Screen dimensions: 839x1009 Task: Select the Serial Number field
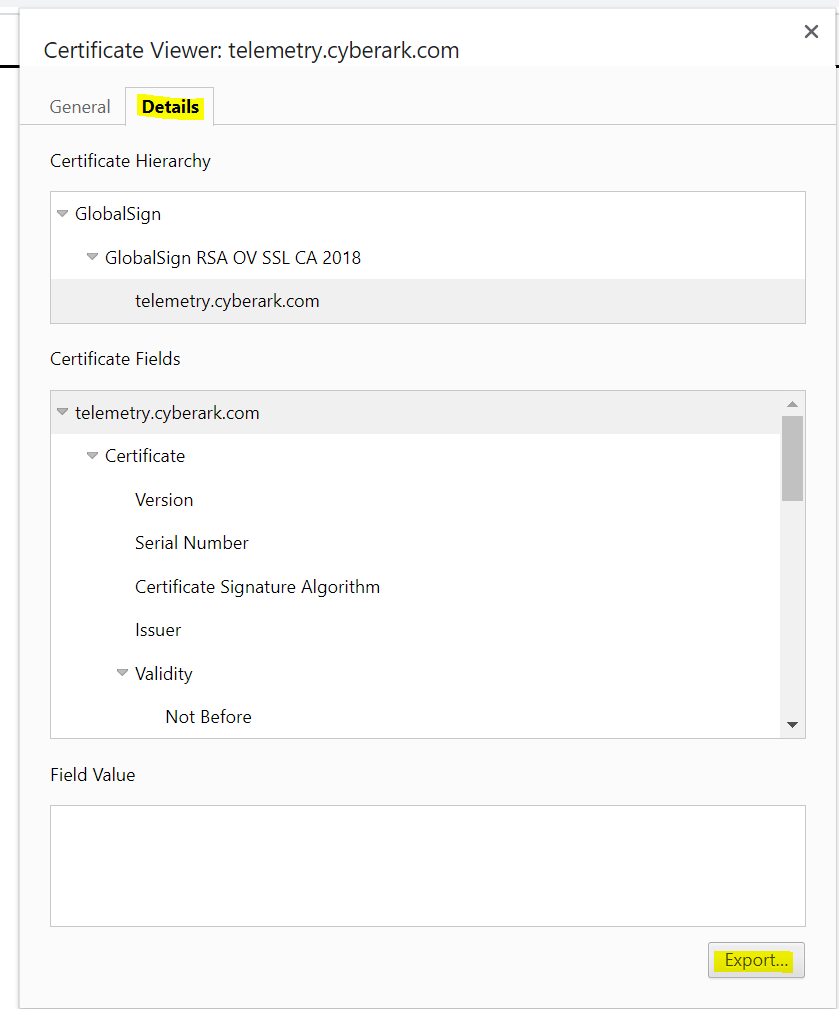pos(191,543)
